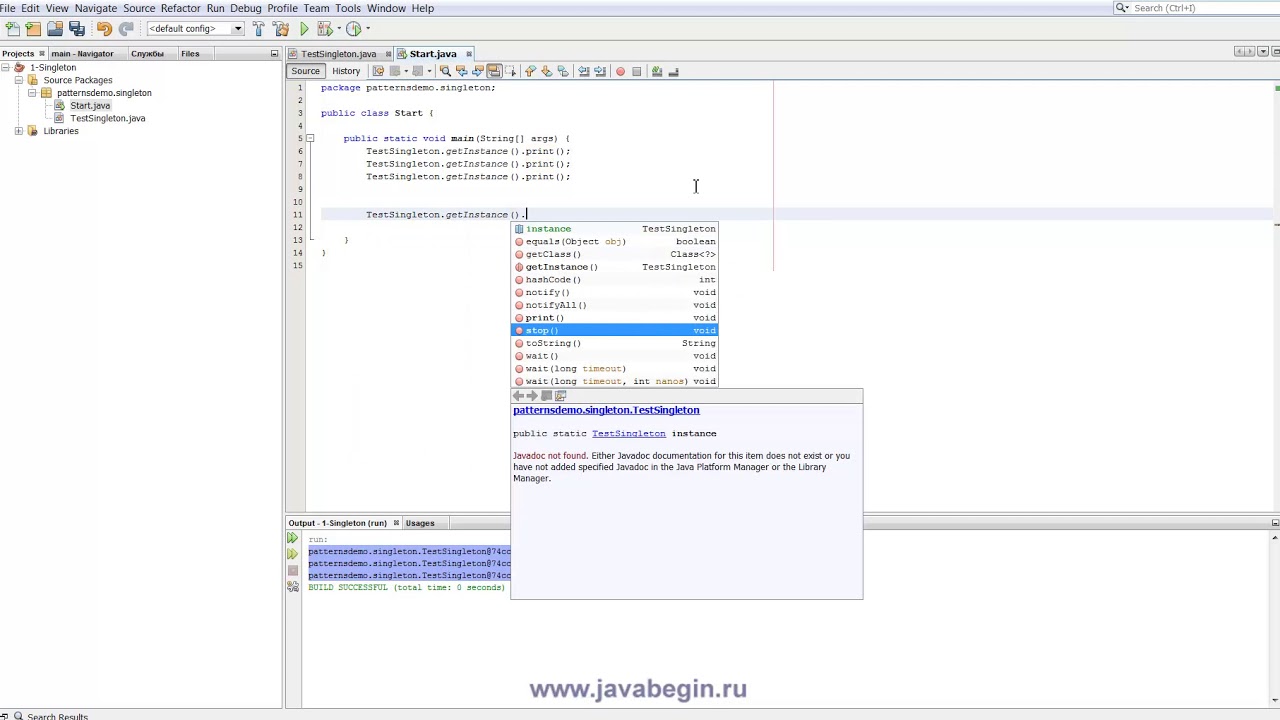The height and width of the screenshot is (720, 1280).
Task: Toggle Rectangular Selection icon
Action: (x=510, y=71)
